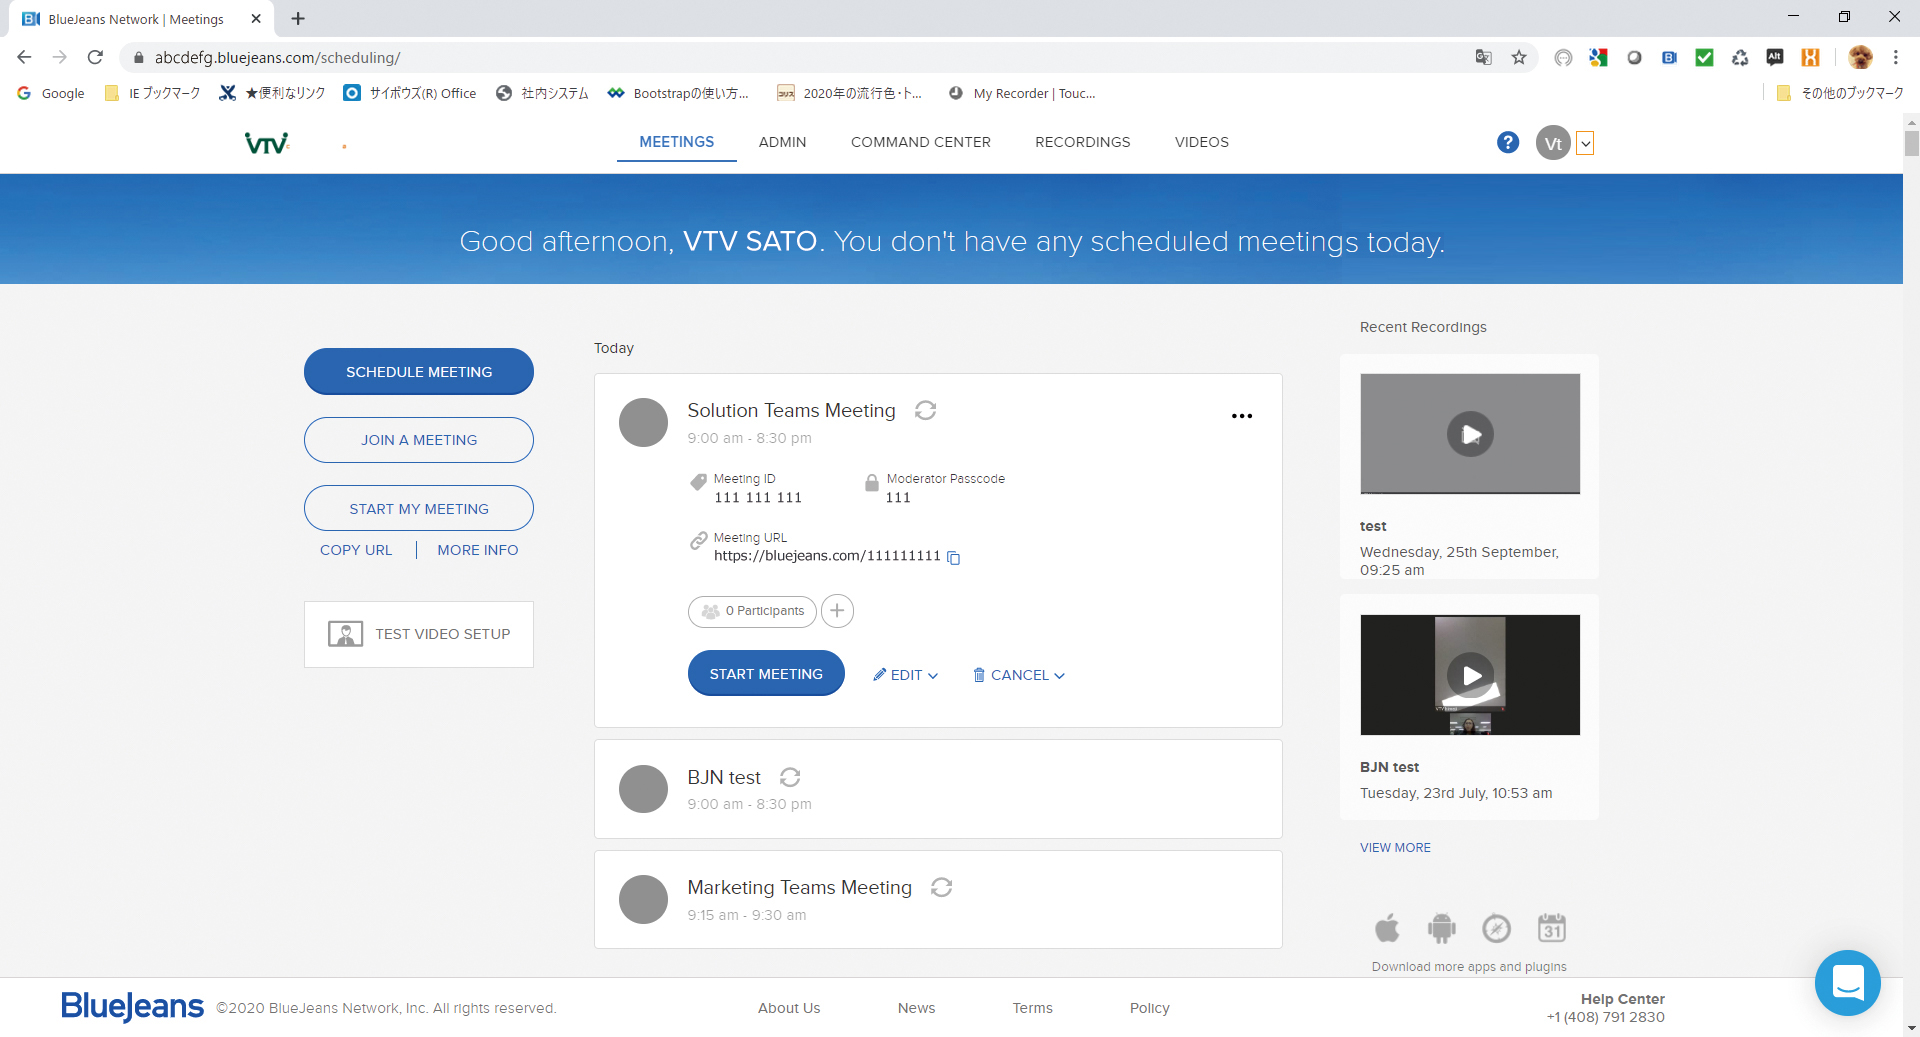Reload the page with the refresh icon
The width and height of the screenshot is (1920, 1037).
click(x=95, y=57)
